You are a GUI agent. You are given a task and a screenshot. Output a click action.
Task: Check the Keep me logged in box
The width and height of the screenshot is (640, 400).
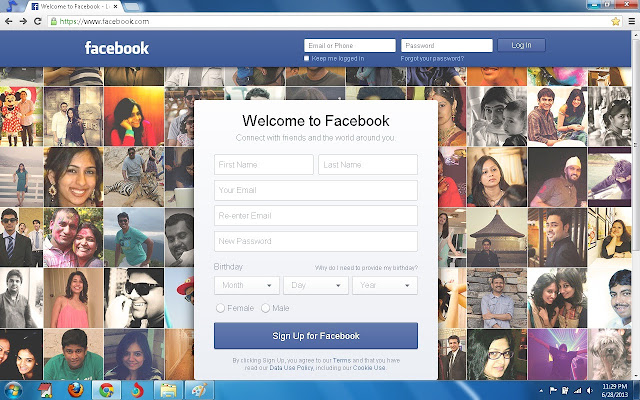[307, 58]
